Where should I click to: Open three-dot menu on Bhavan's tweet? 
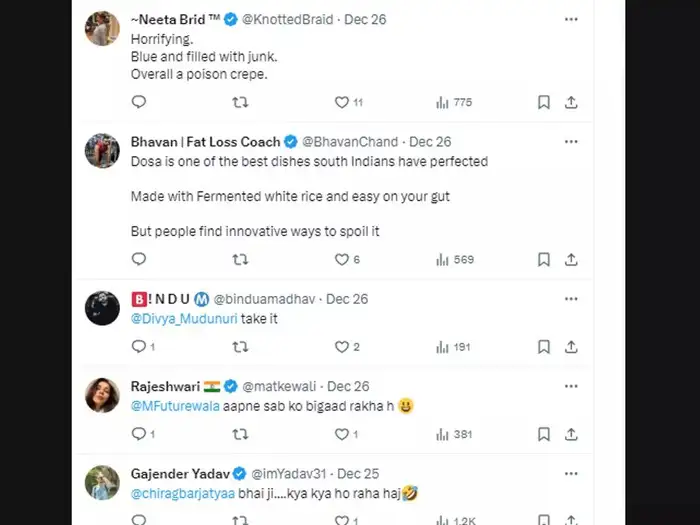pyautogui.click(x=571, y=142)
